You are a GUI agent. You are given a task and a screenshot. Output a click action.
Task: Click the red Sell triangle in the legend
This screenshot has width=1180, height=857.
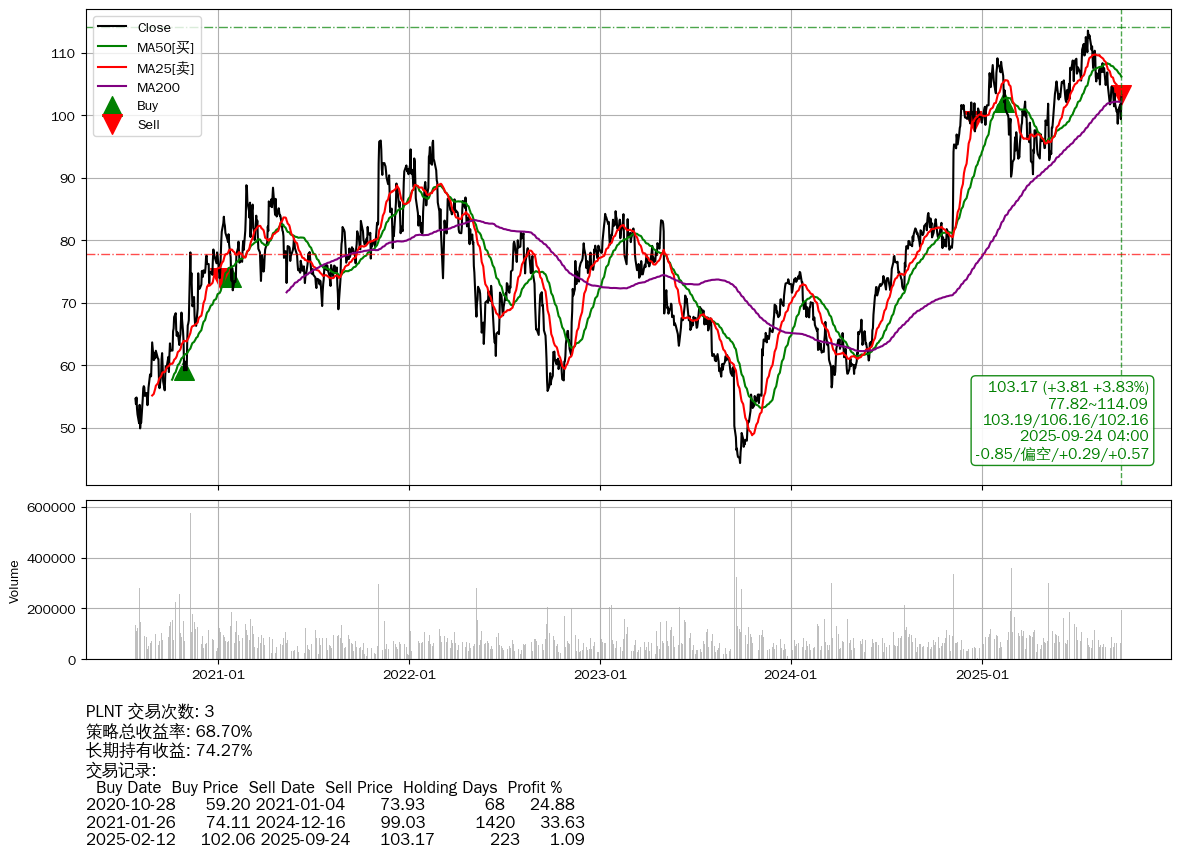pos(113,124)
